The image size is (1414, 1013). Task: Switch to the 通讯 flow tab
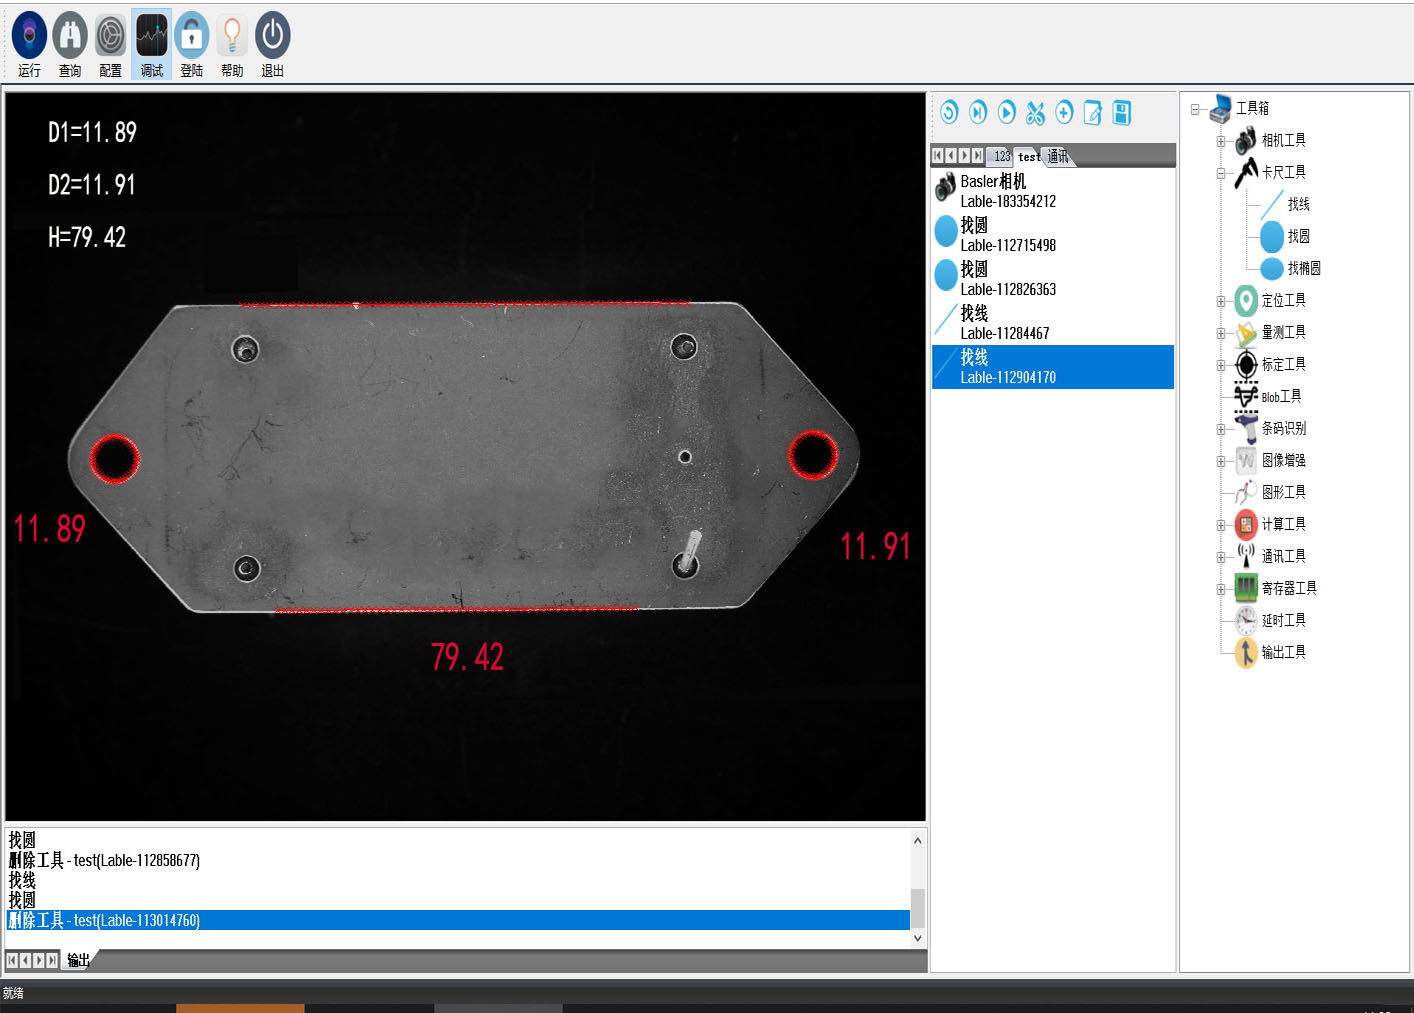click(1058, 156)
